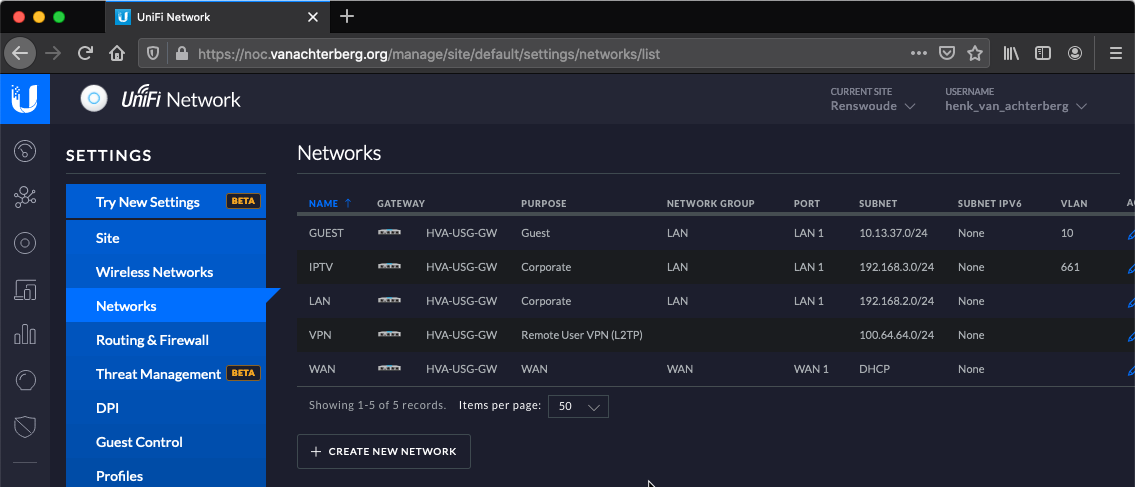
Task: Close the UniFi Network browser tab
Action: click(313, 16)
